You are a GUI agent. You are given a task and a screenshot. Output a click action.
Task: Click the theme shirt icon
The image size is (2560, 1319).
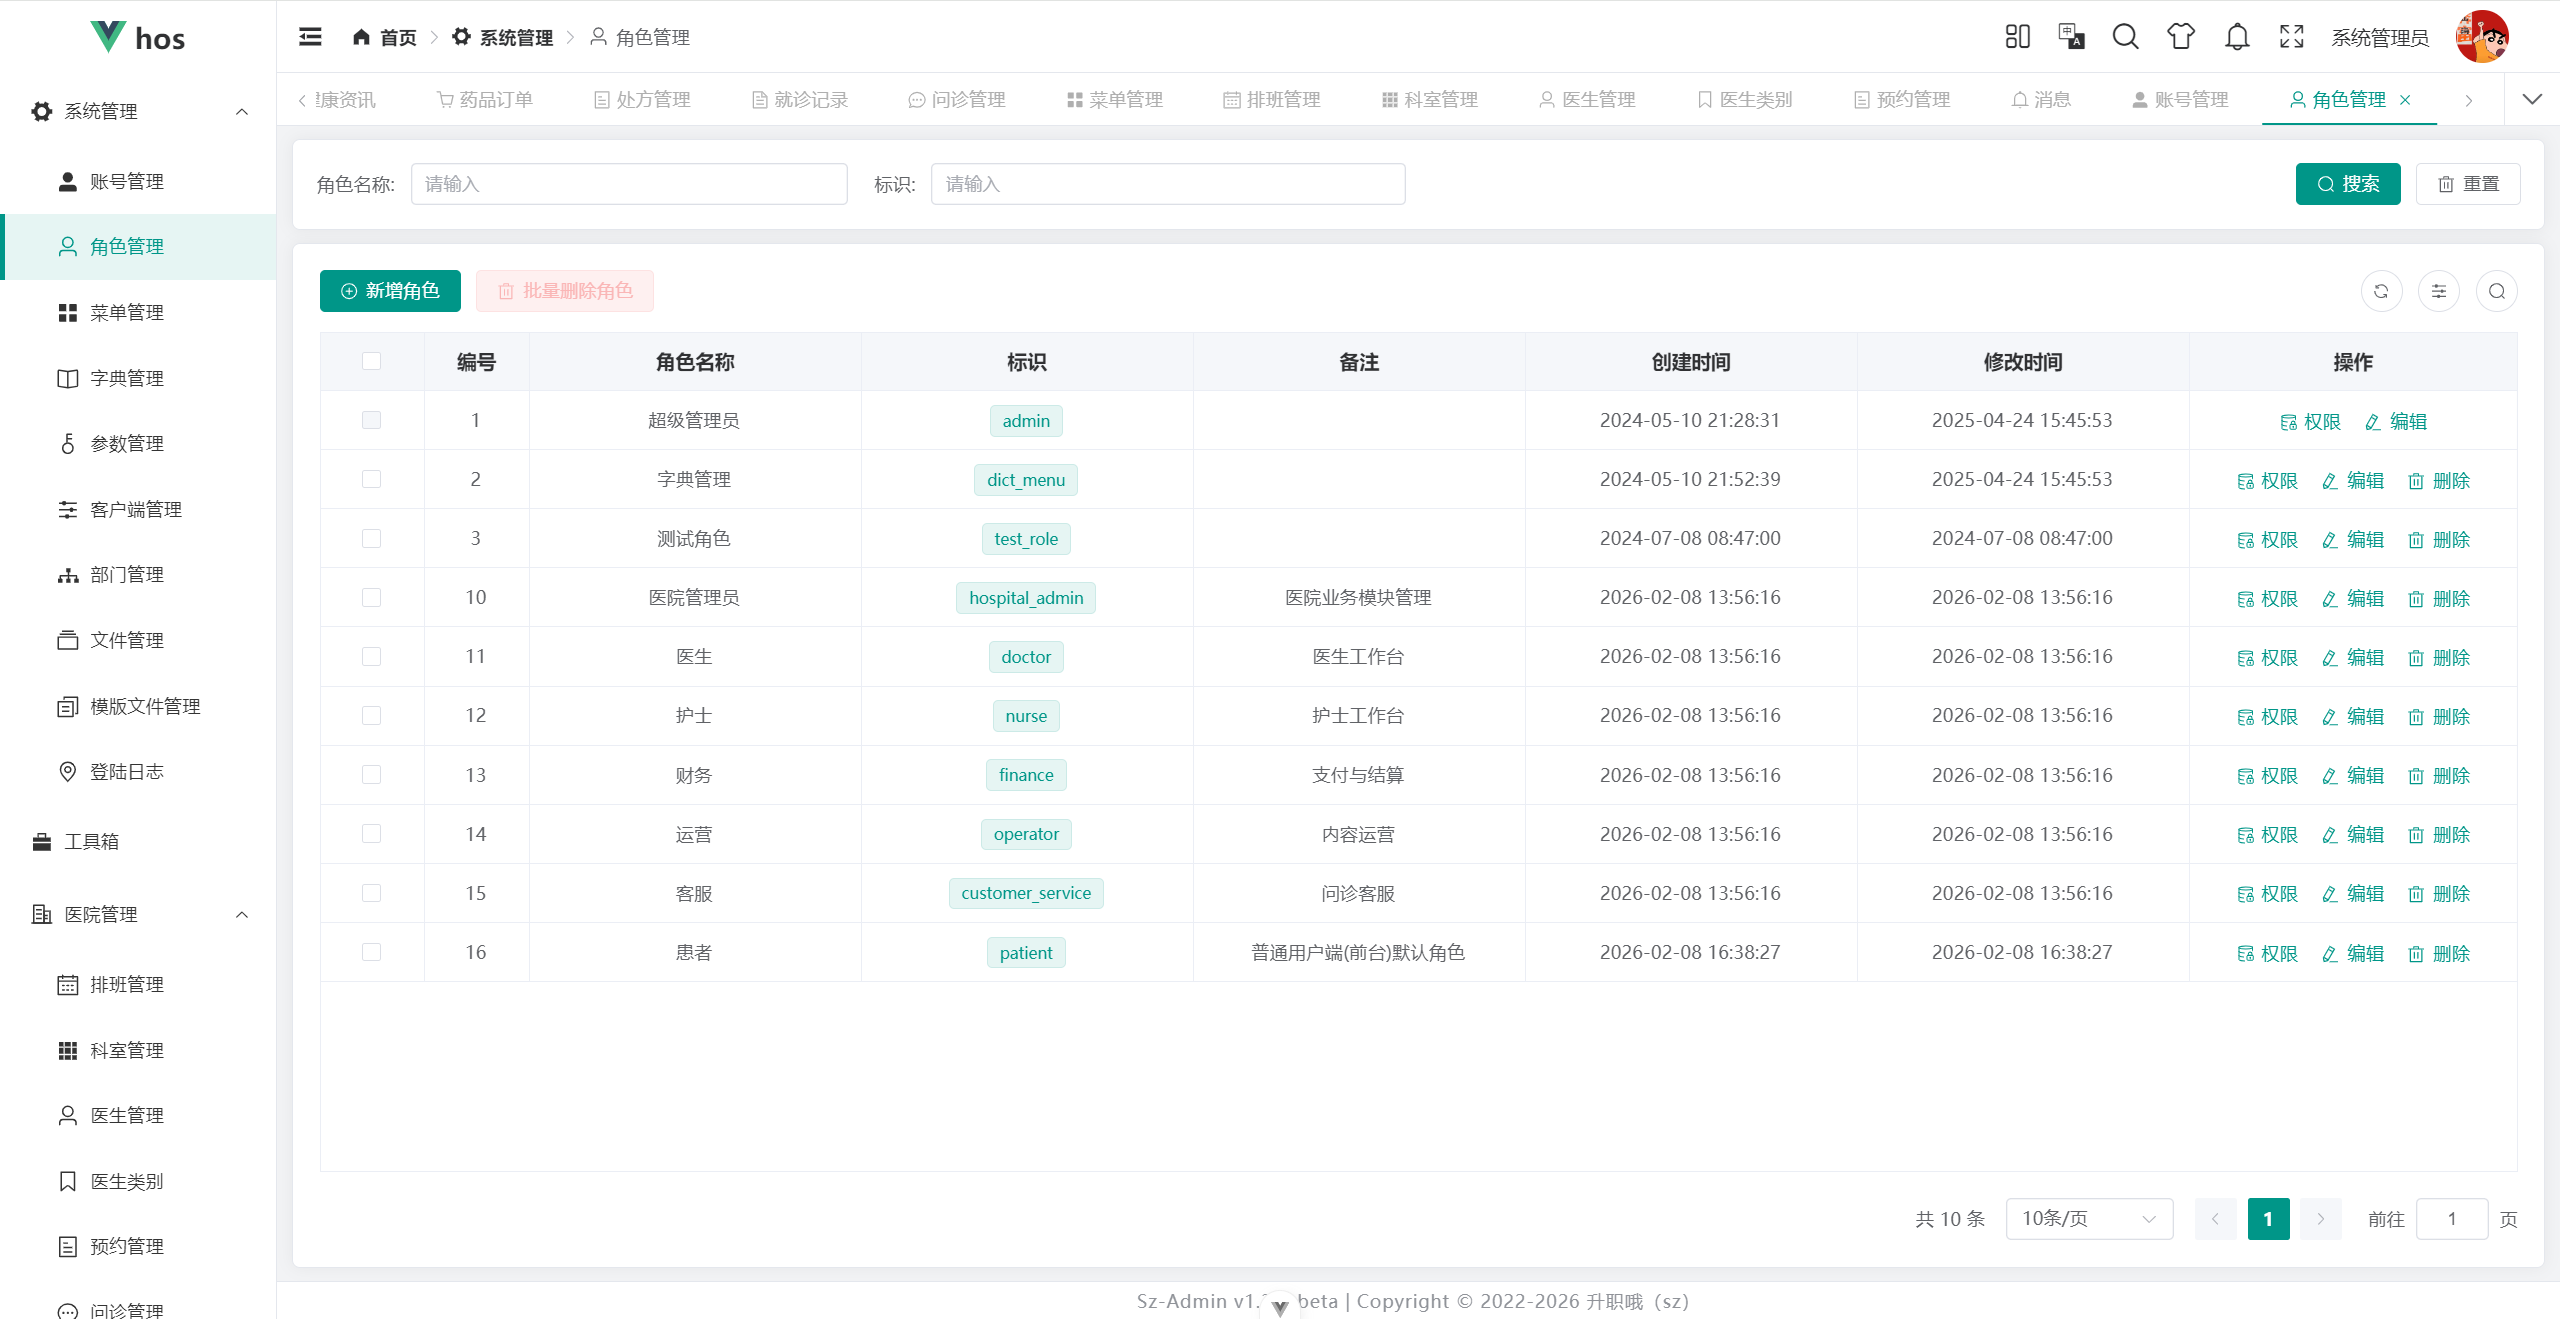[x=2181, y=37]
